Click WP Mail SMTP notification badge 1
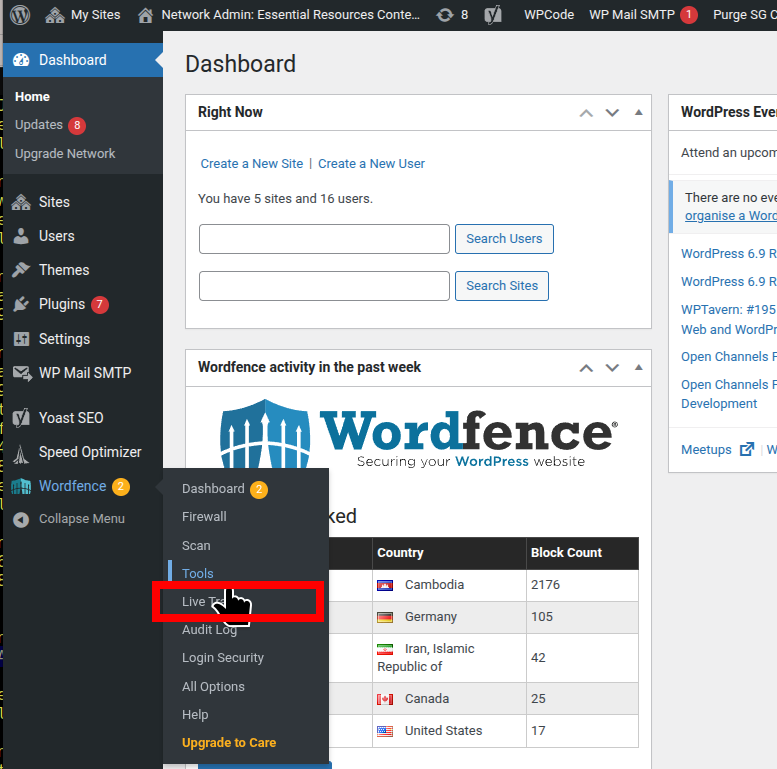The height and width of the screenshot is (769, 777). (689, 15)
